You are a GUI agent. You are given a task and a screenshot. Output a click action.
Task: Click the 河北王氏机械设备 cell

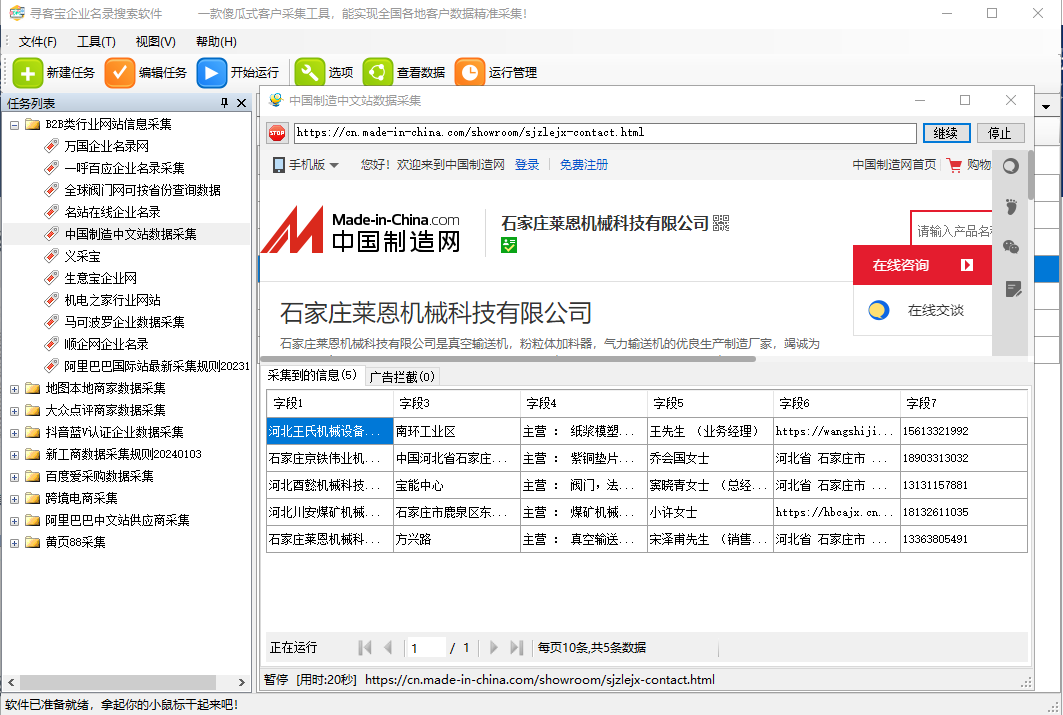pos(329,431)
